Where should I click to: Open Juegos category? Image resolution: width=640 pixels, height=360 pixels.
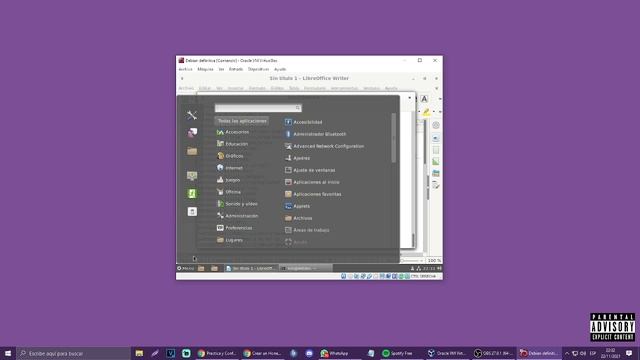tap(229, 180)
